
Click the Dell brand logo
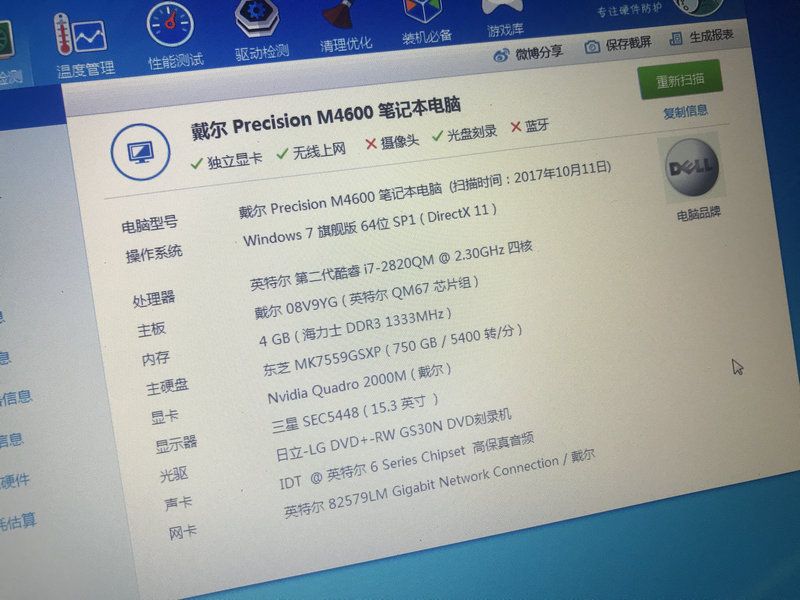[692, 167]
